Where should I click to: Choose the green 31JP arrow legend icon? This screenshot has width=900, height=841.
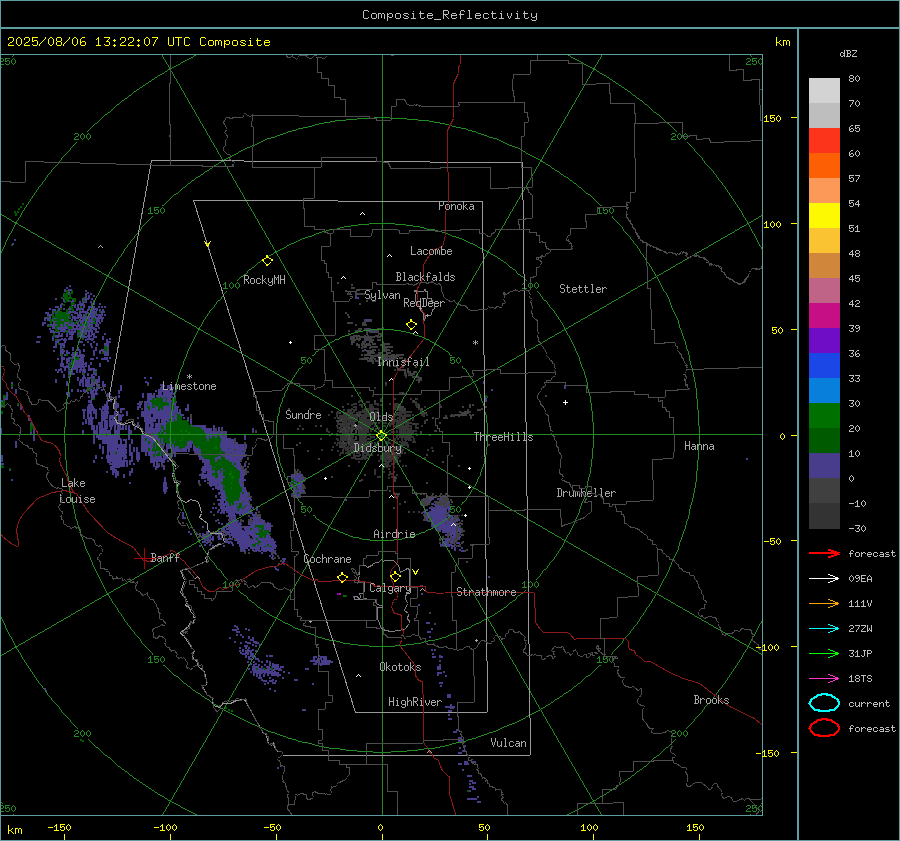pyautogui.click(x=824, y=653)
